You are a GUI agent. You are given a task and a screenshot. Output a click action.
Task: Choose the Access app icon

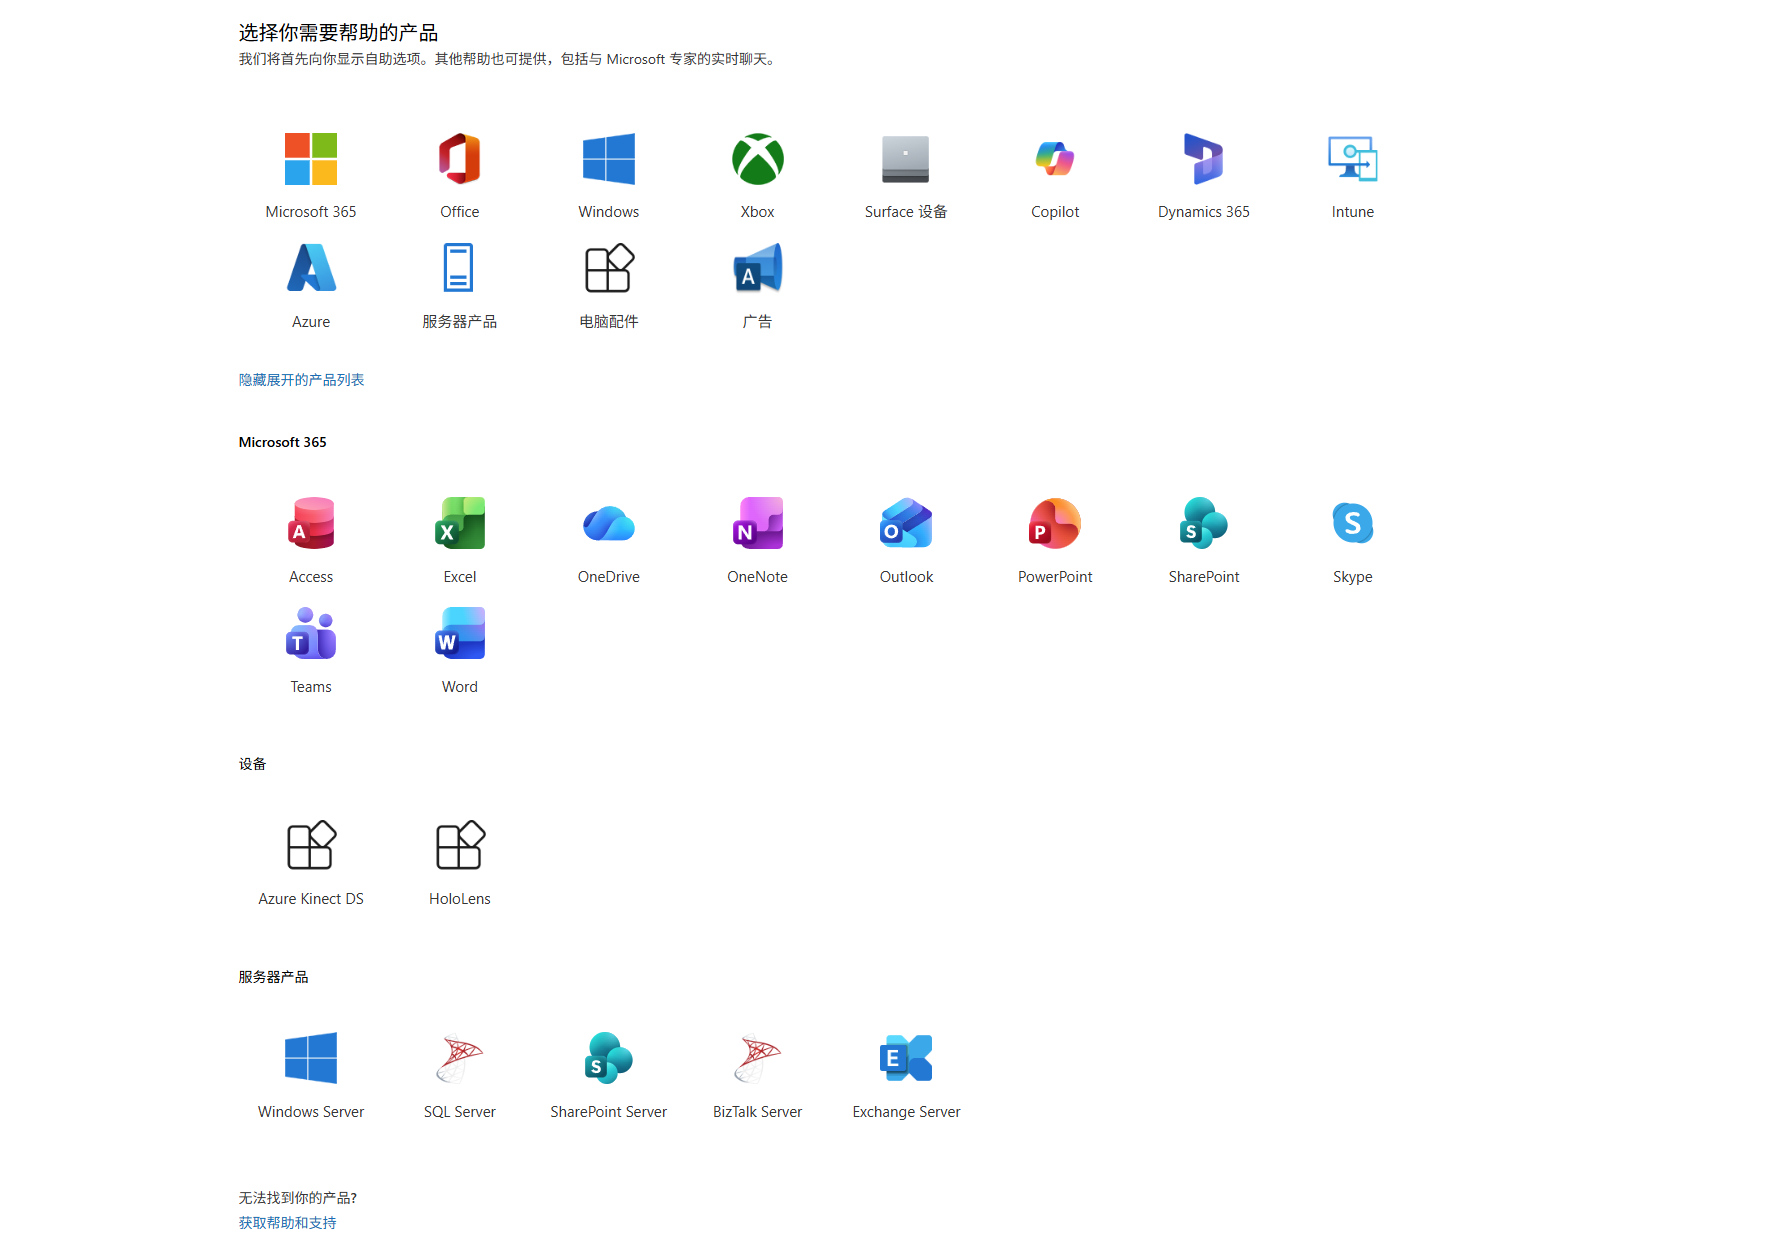pyautogui.click(x=311, y=523)
